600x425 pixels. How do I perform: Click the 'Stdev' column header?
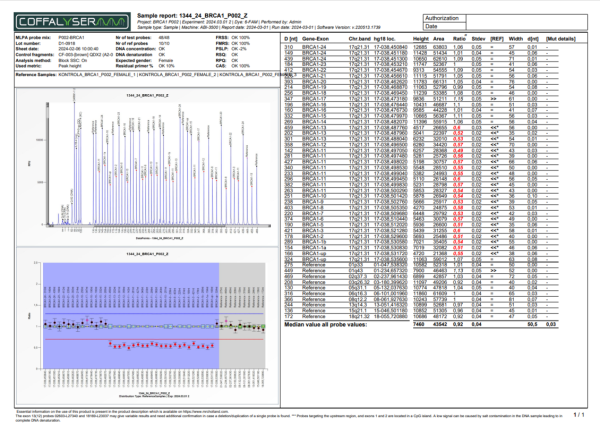pos(478,39)
